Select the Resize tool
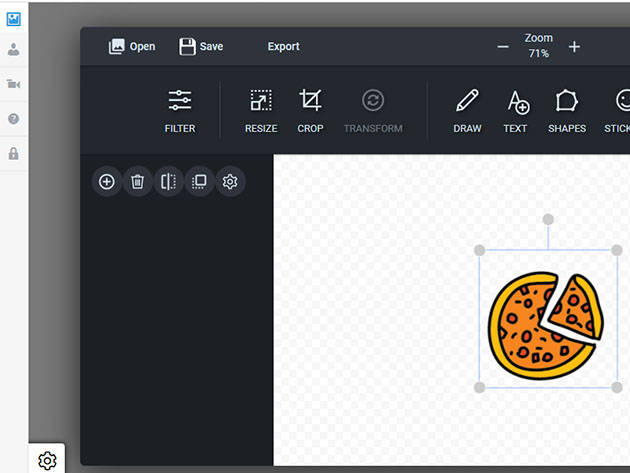The image size is (630, 473). tap(261, 111)
